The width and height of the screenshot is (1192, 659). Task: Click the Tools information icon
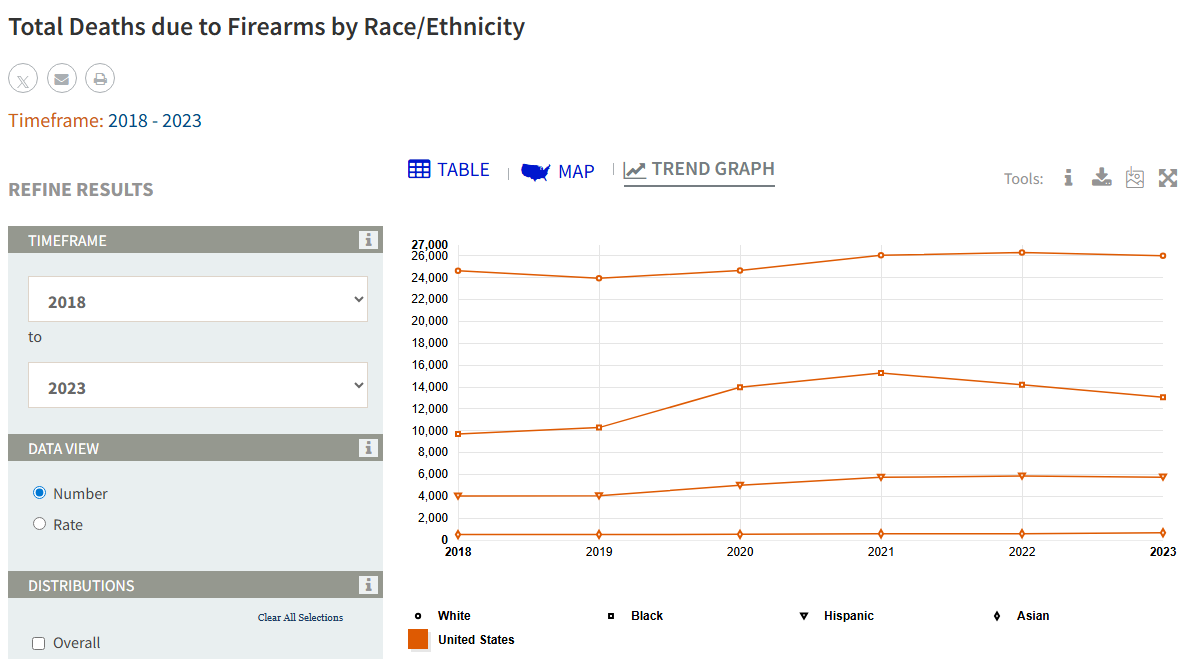click(1068, 178)
